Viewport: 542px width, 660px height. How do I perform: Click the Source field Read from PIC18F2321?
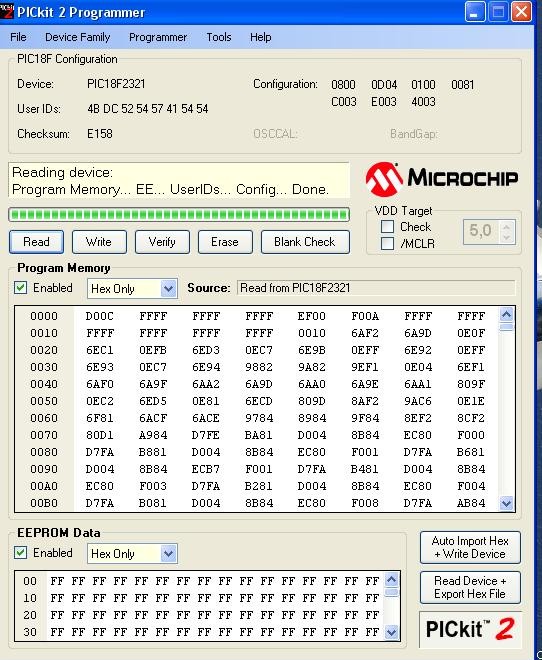pyautogui.click(x=376, y=288)
